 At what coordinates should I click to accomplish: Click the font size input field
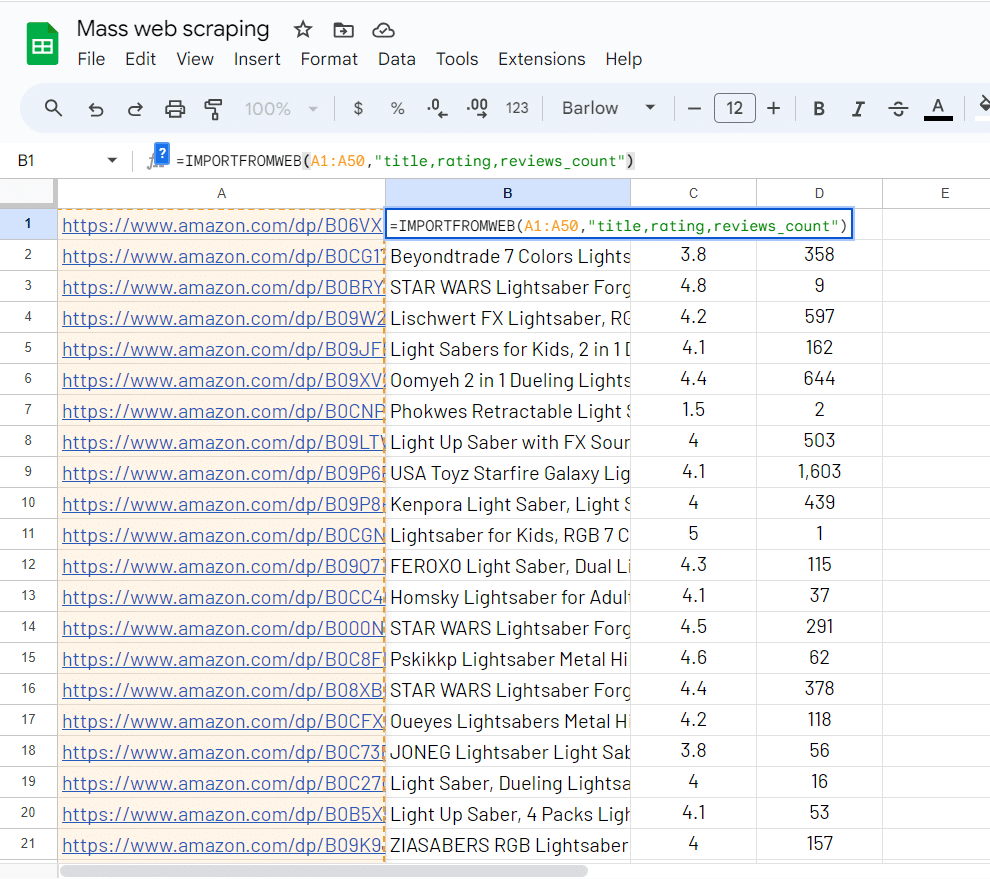[734, 108]
